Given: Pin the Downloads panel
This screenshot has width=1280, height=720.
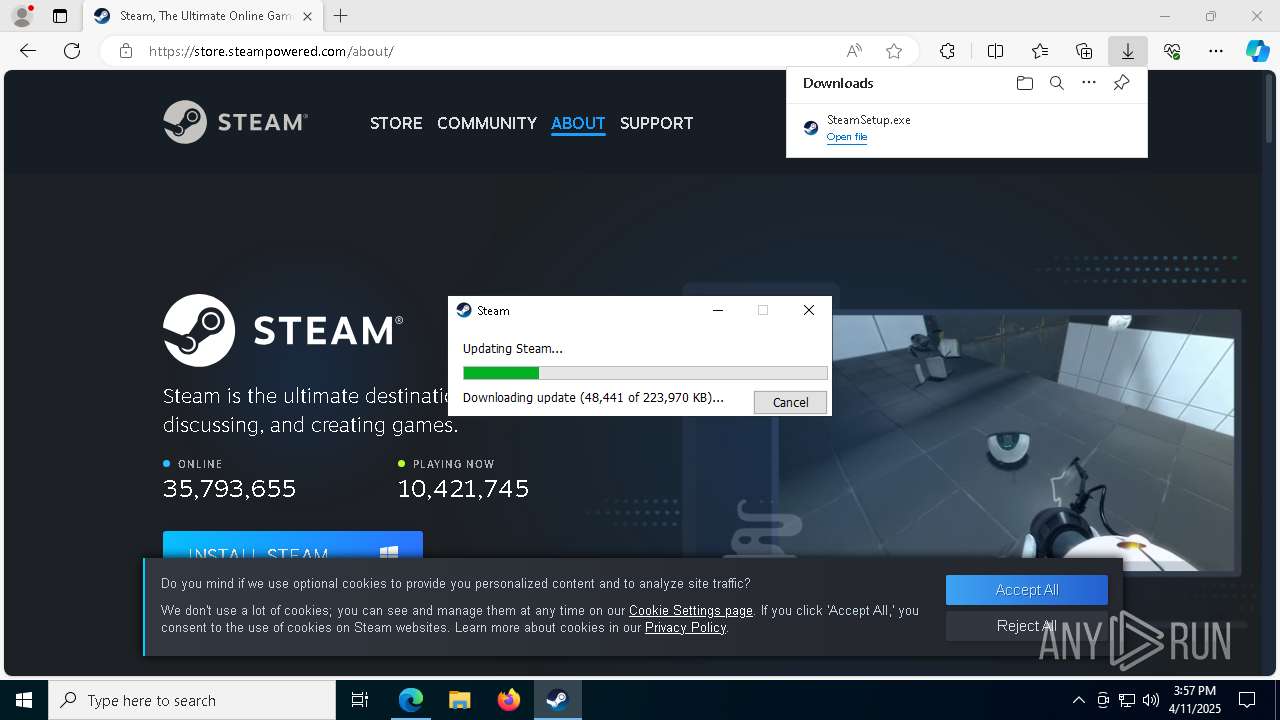Looking at the screenshot, I should [1121, 83].
